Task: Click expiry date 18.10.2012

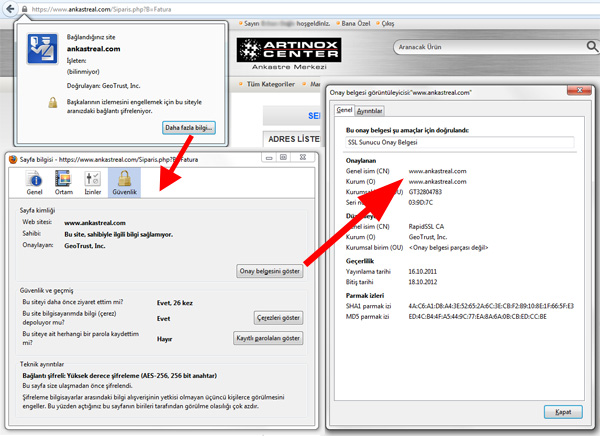Action: click(422, 282)
